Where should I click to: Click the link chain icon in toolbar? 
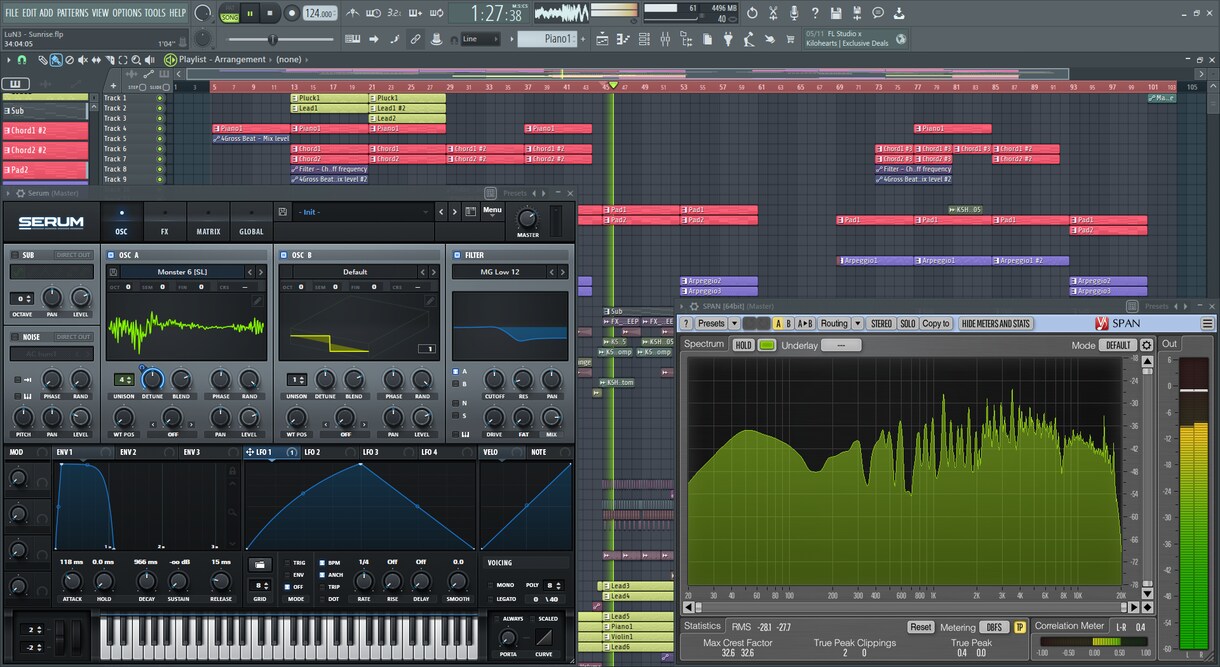click(x=415, y=39)
